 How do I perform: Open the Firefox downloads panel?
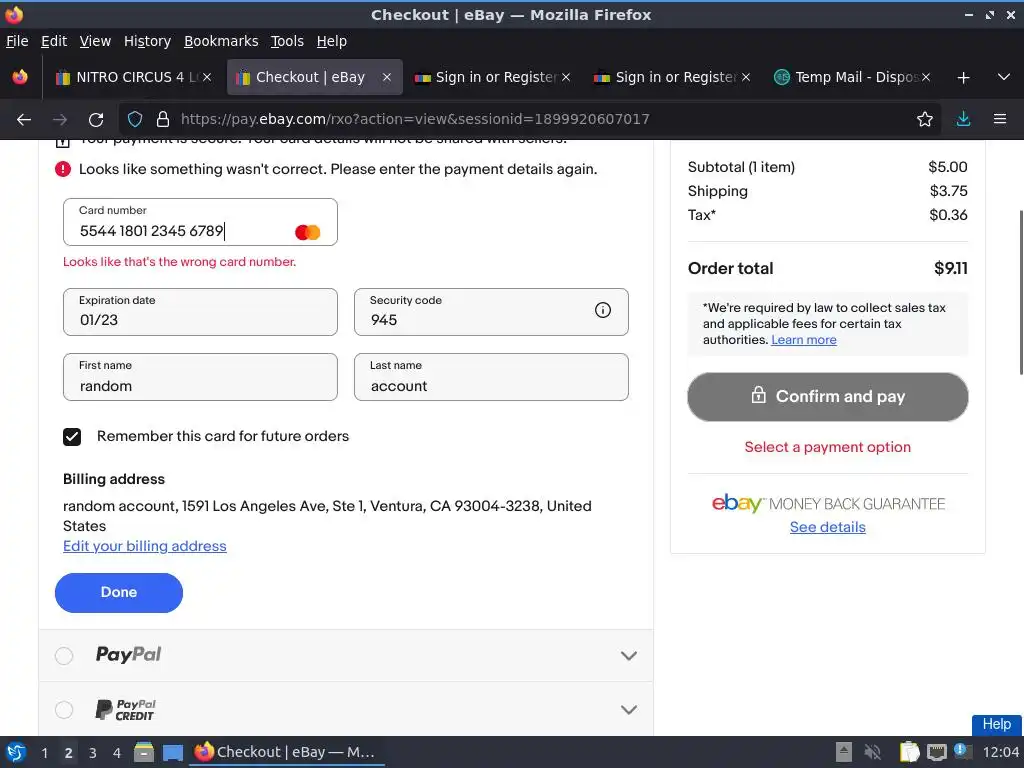(x=963, y=119)
